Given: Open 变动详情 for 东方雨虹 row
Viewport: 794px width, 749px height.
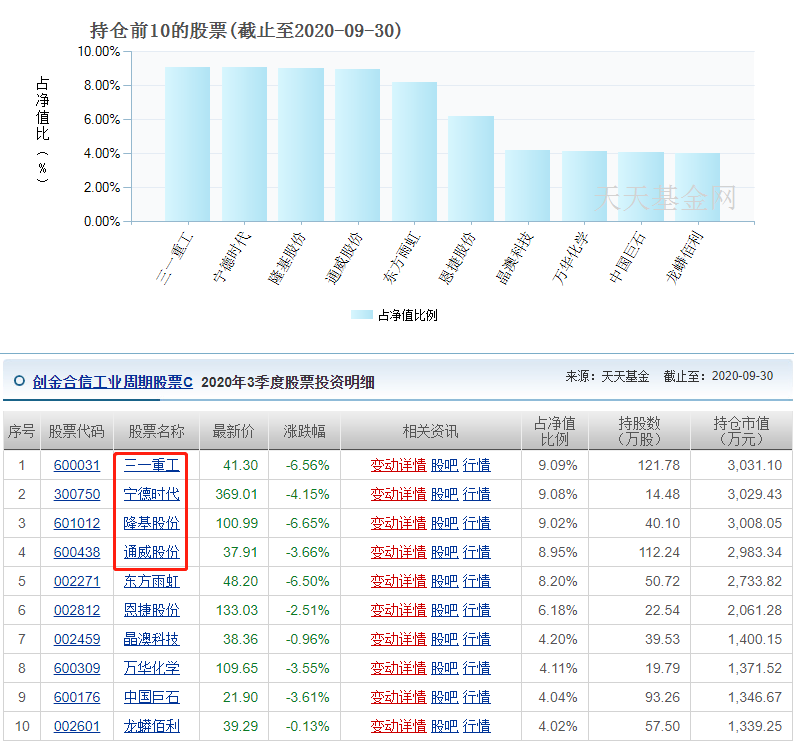Looking at the screenshot, I should coord(399,581).
